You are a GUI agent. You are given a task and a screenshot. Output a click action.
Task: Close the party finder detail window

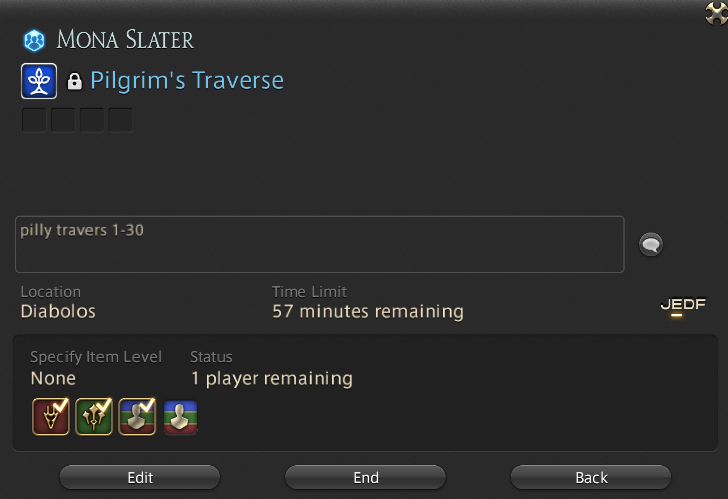click(x=716, y=13)
